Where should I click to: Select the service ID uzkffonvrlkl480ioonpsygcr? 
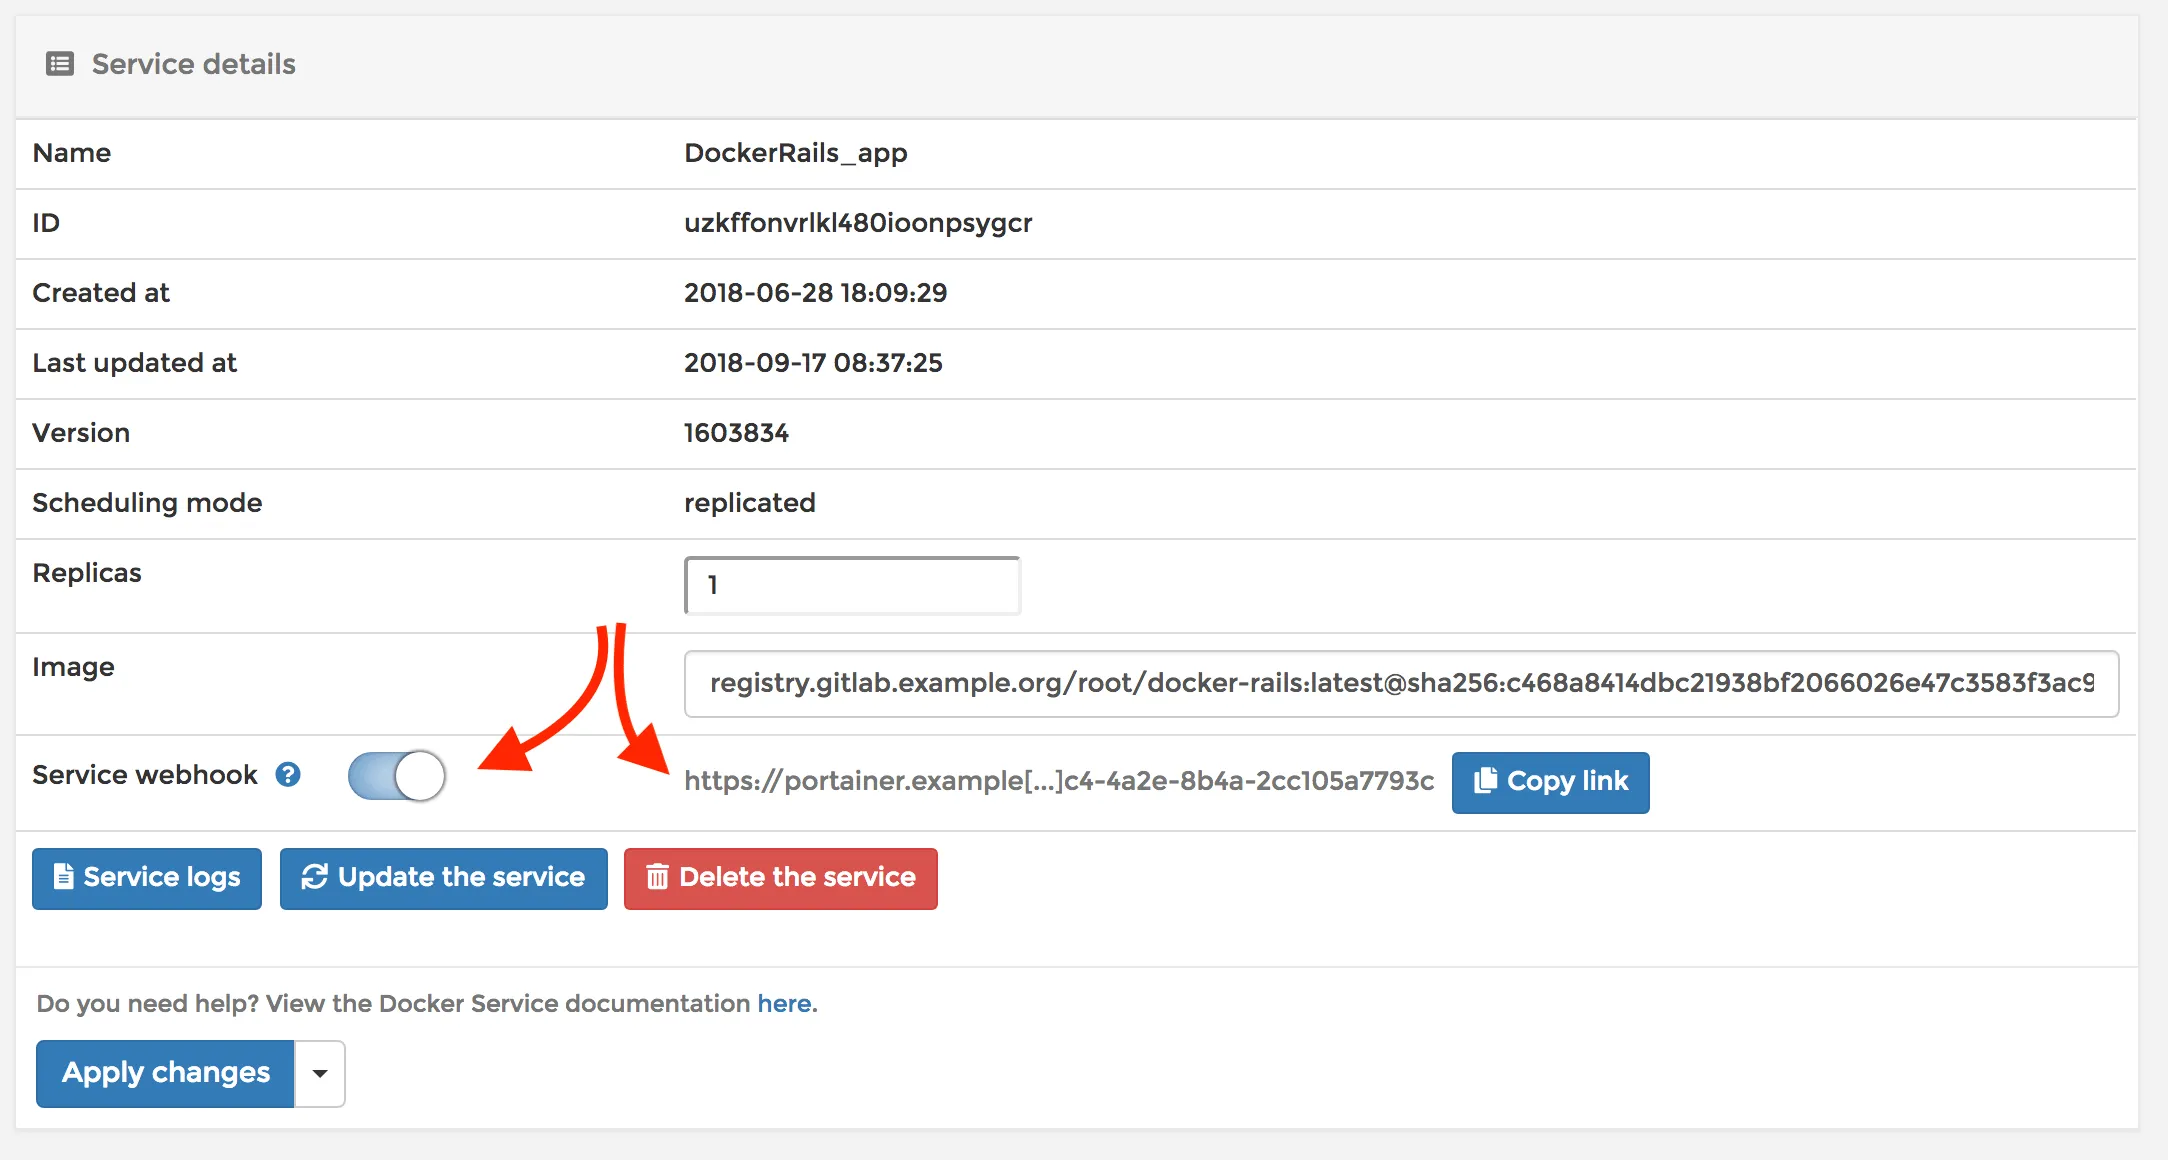pos(858,223)
